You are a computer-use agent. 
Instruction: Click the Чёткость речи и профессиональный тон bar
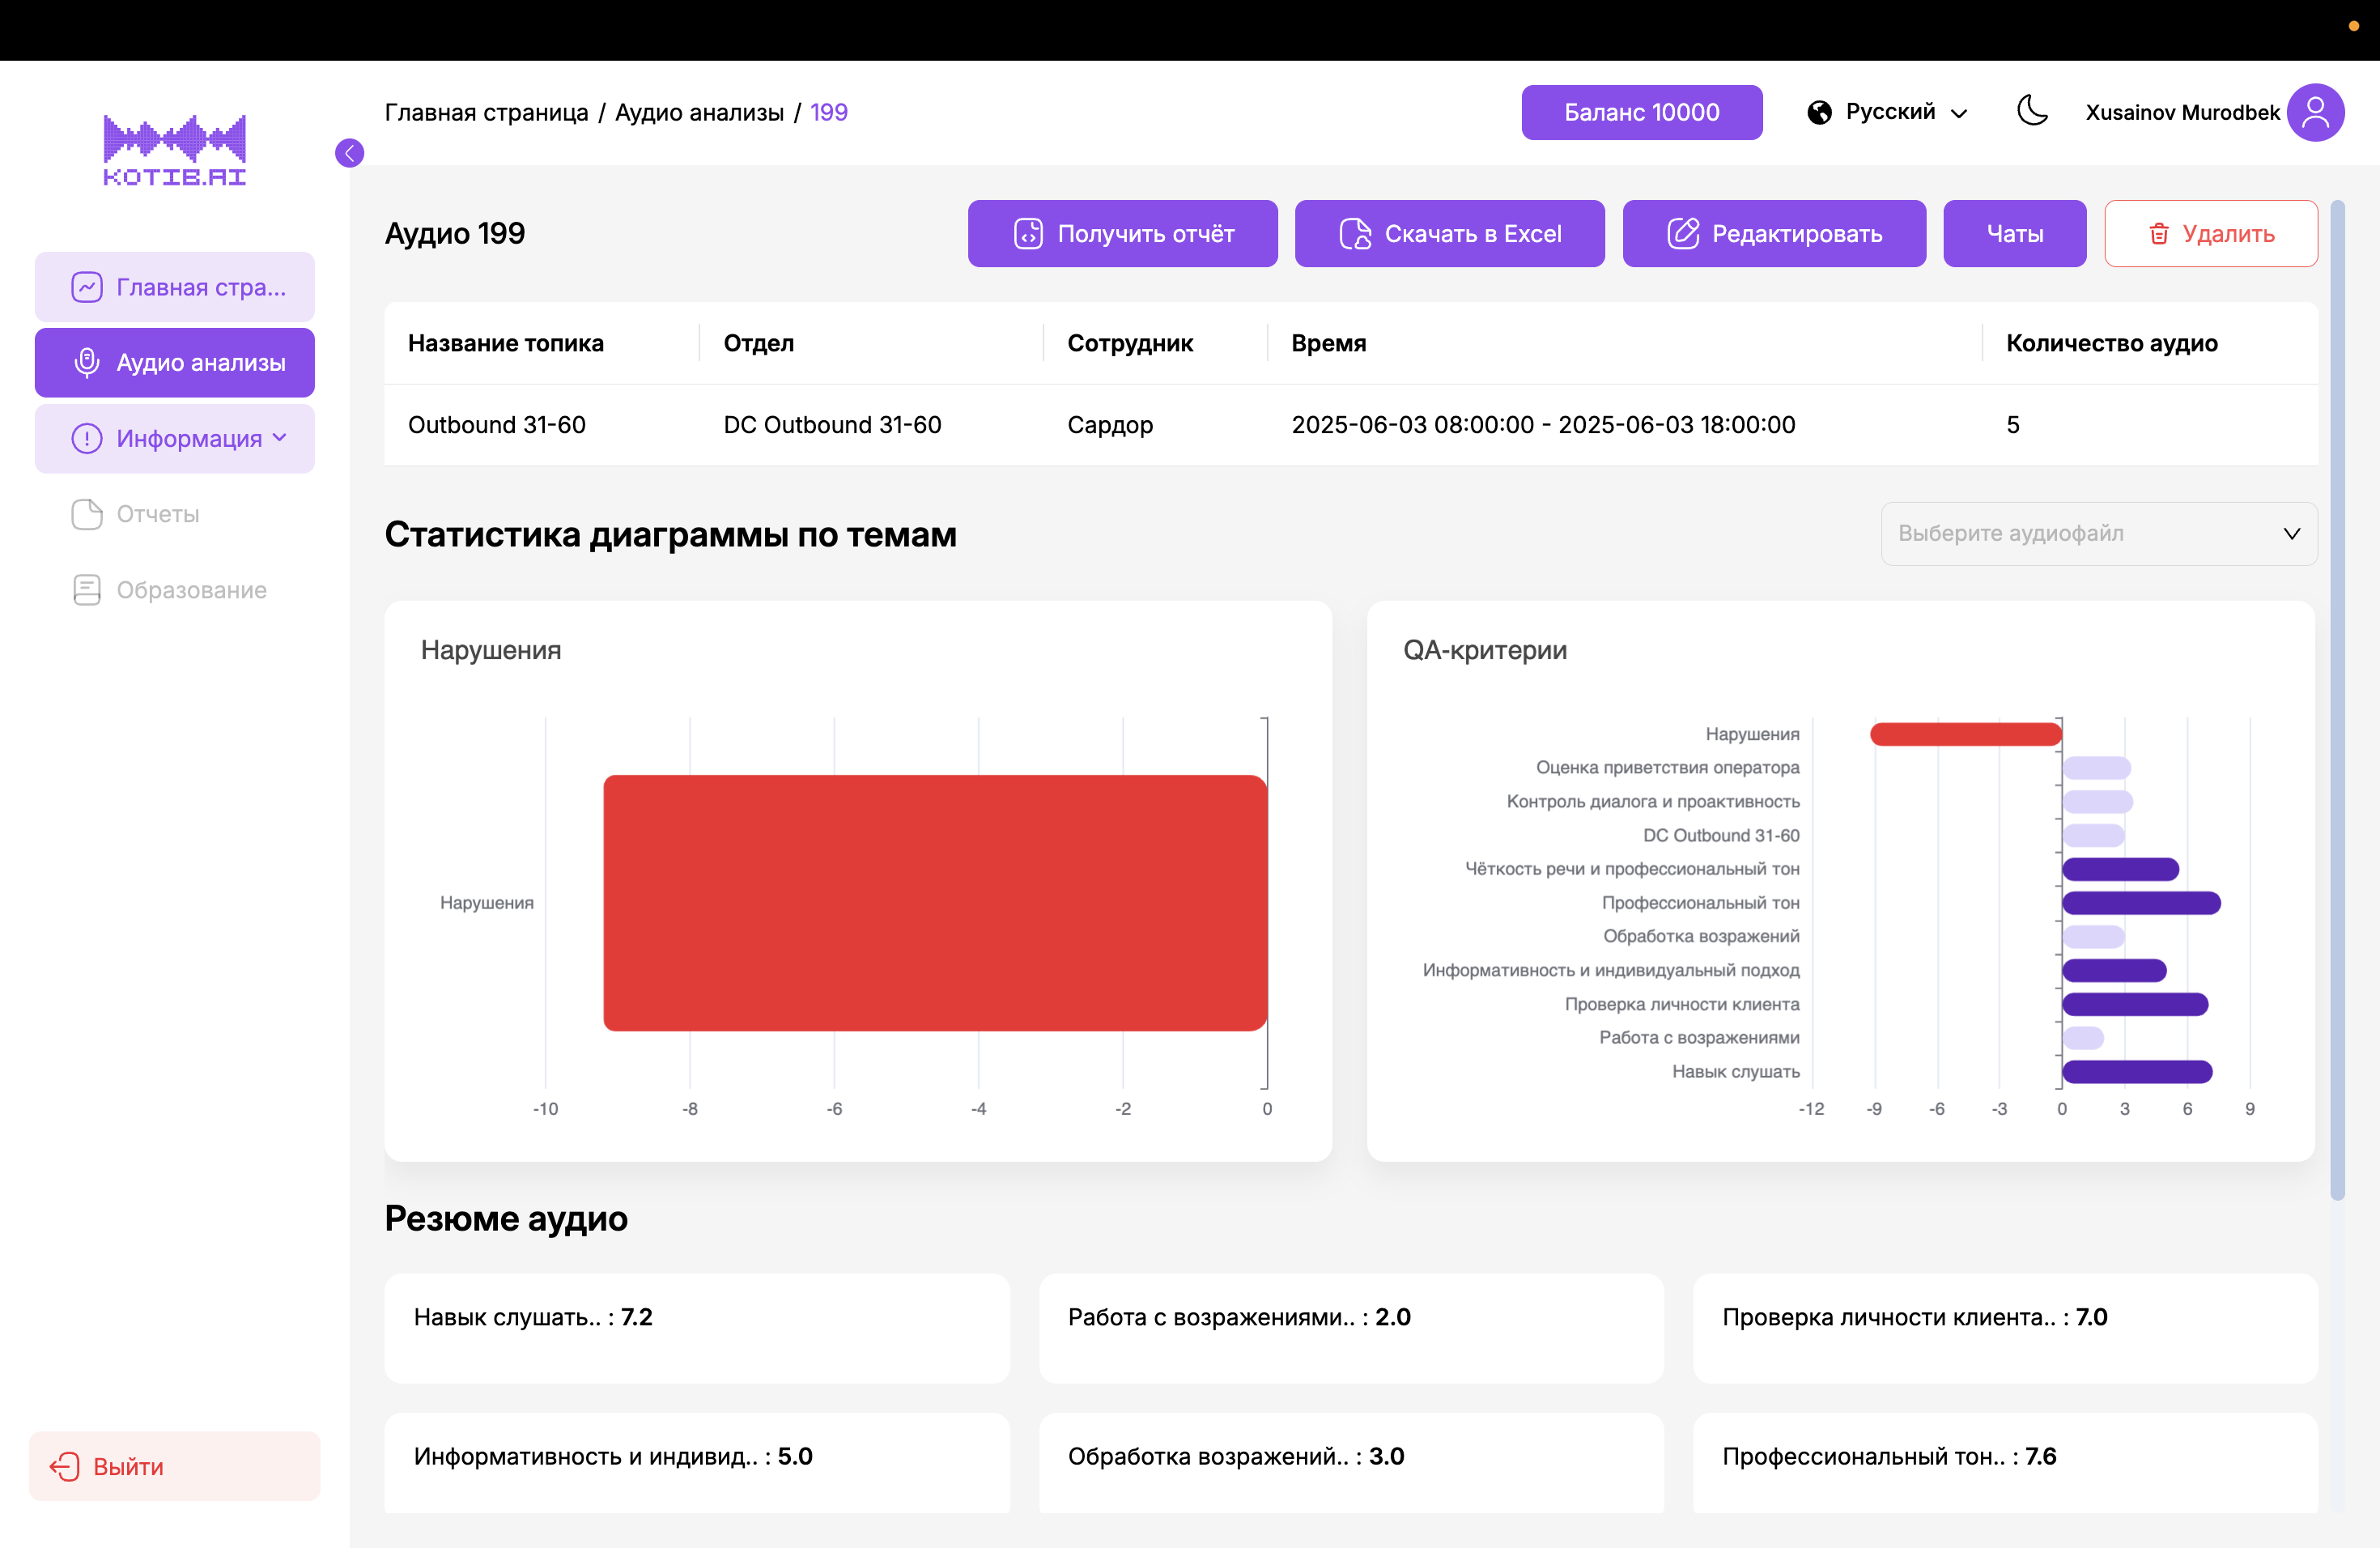point(2120,869)
